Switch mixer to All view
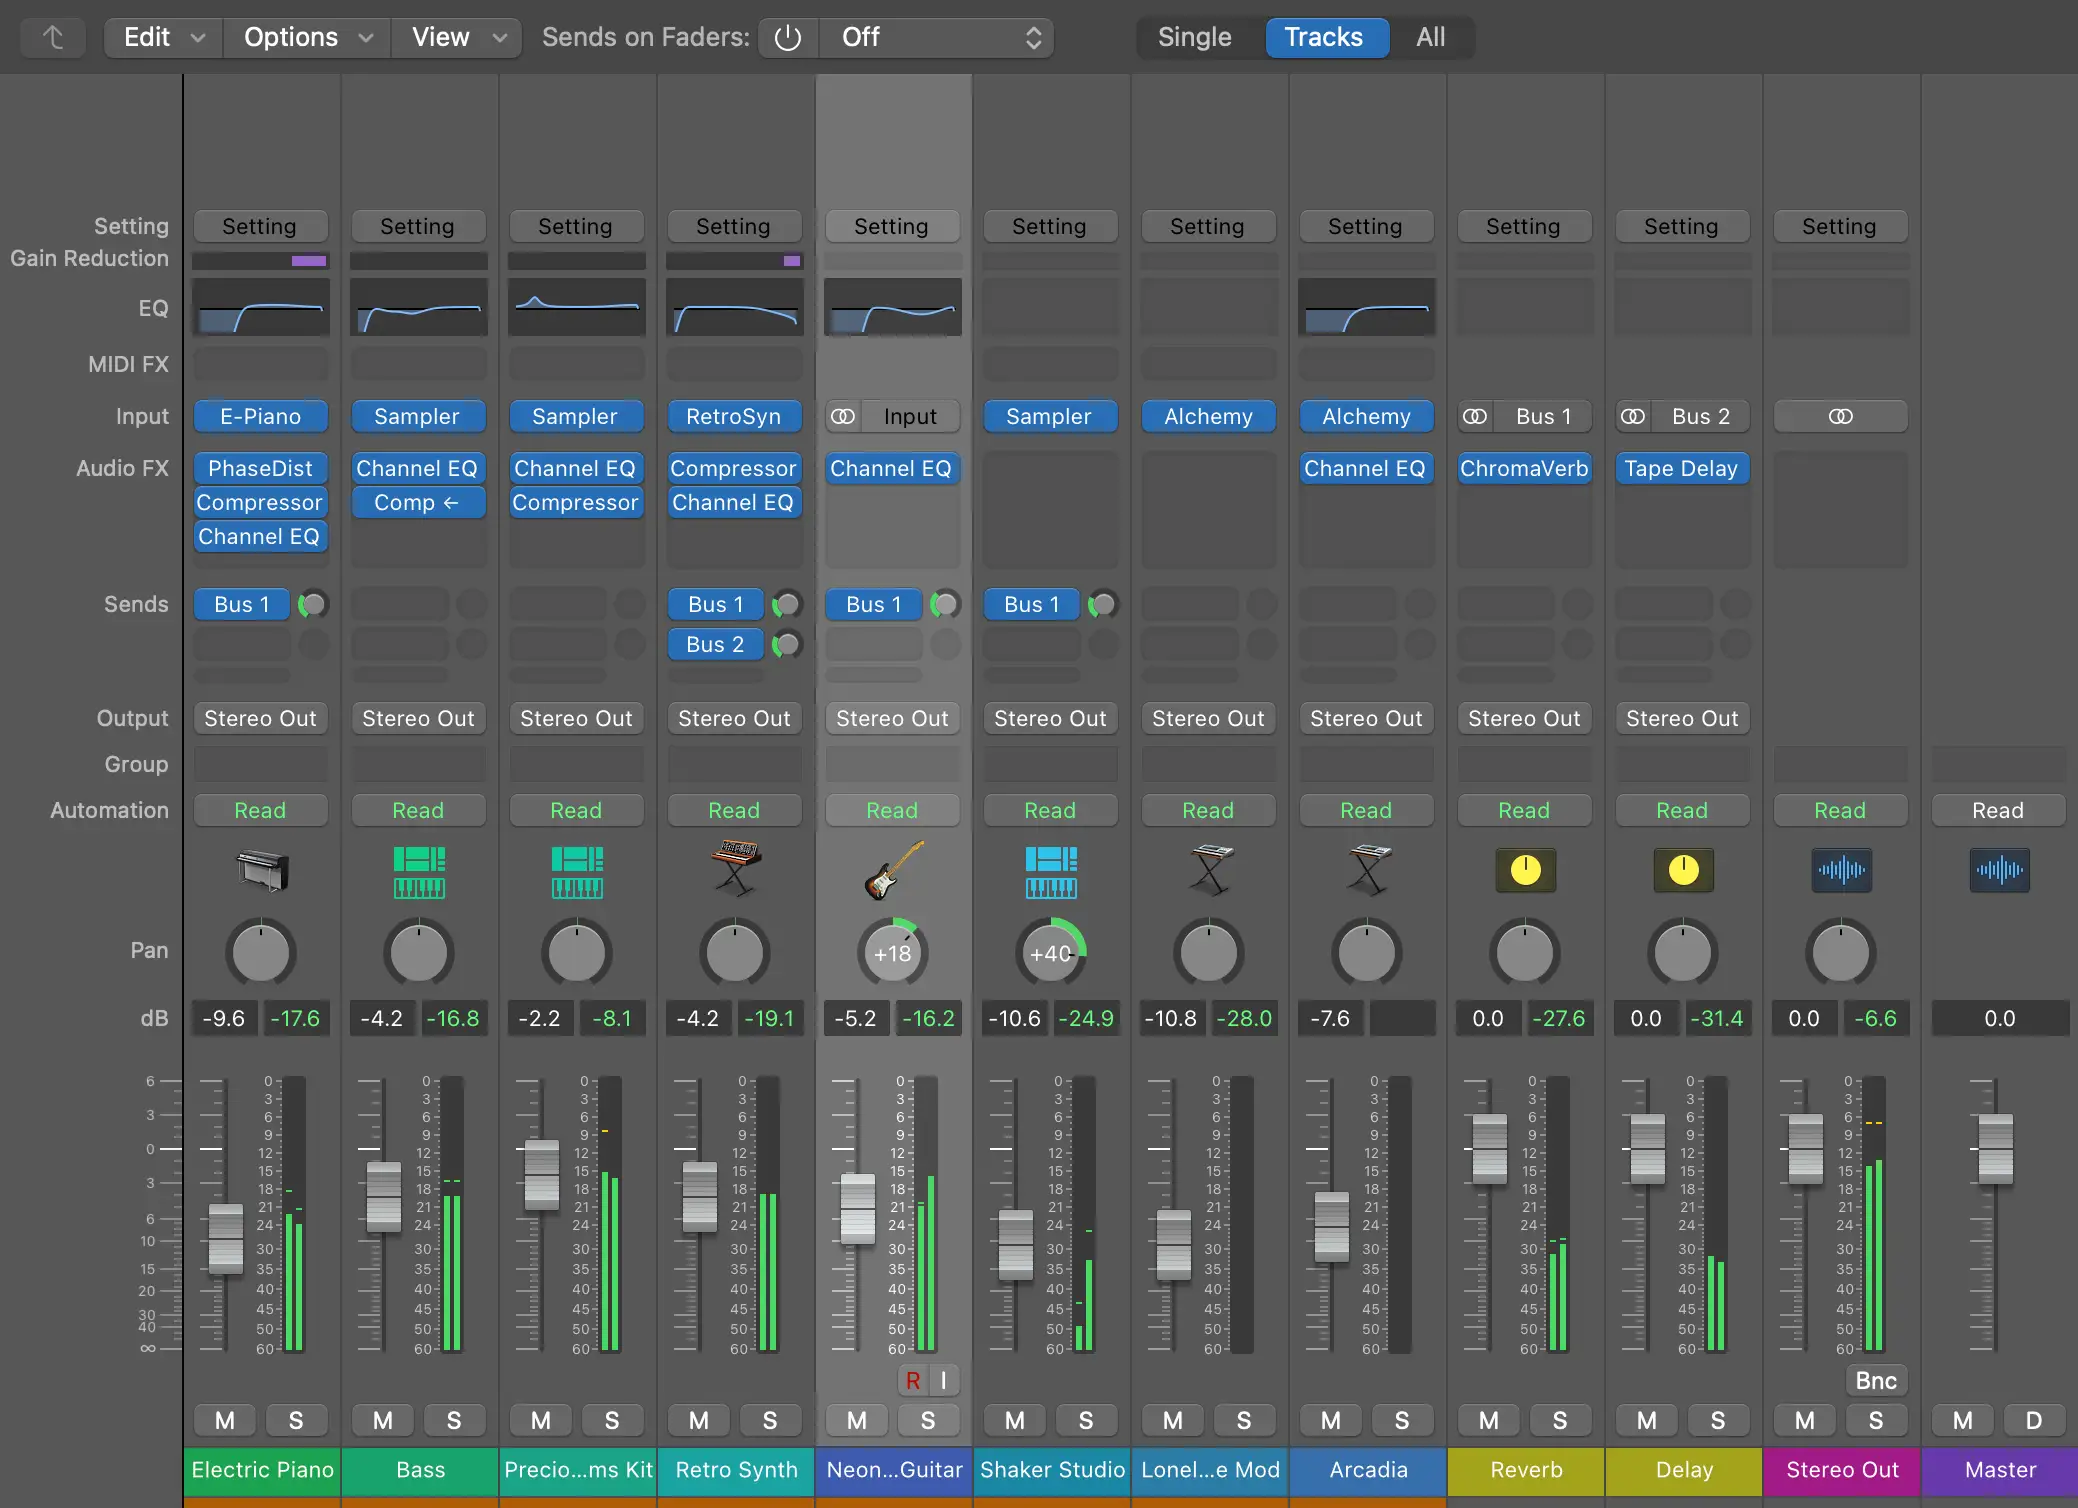2078x1508 pixels. pyautogui.click(x=1431, y=37)
